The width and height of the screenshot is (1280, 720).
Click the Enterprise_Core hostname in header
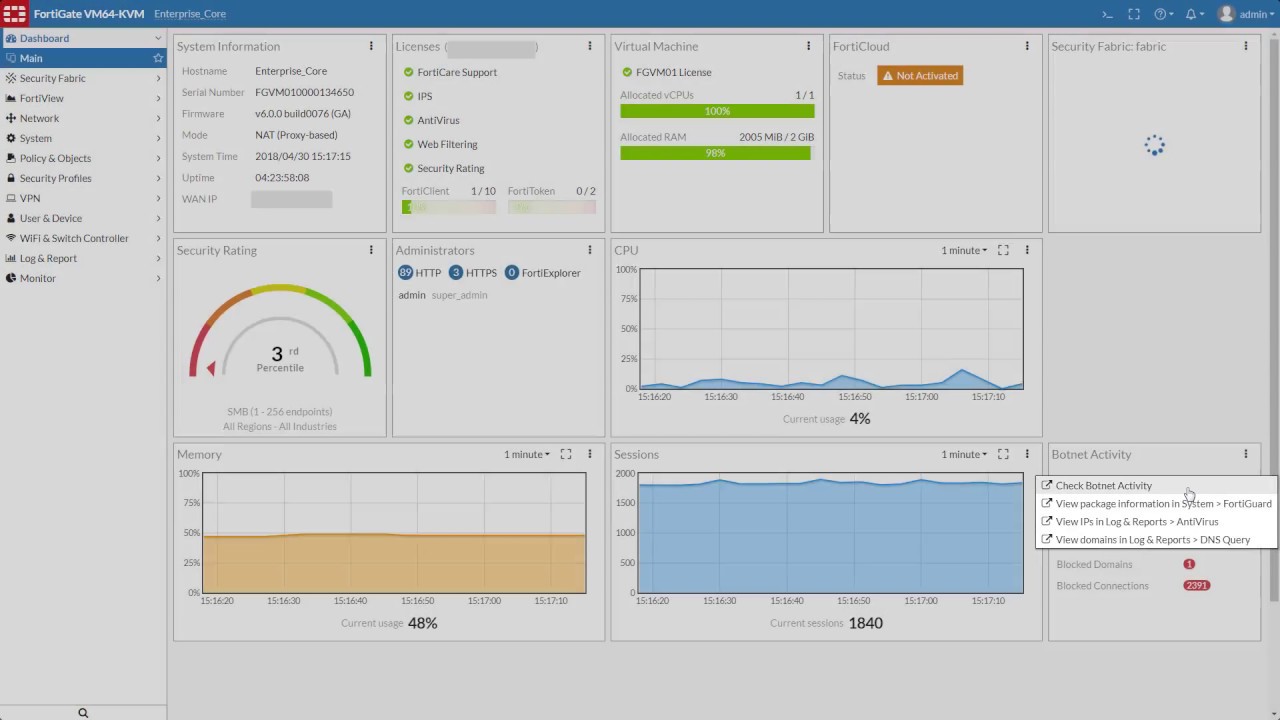[x=190, y=14]
